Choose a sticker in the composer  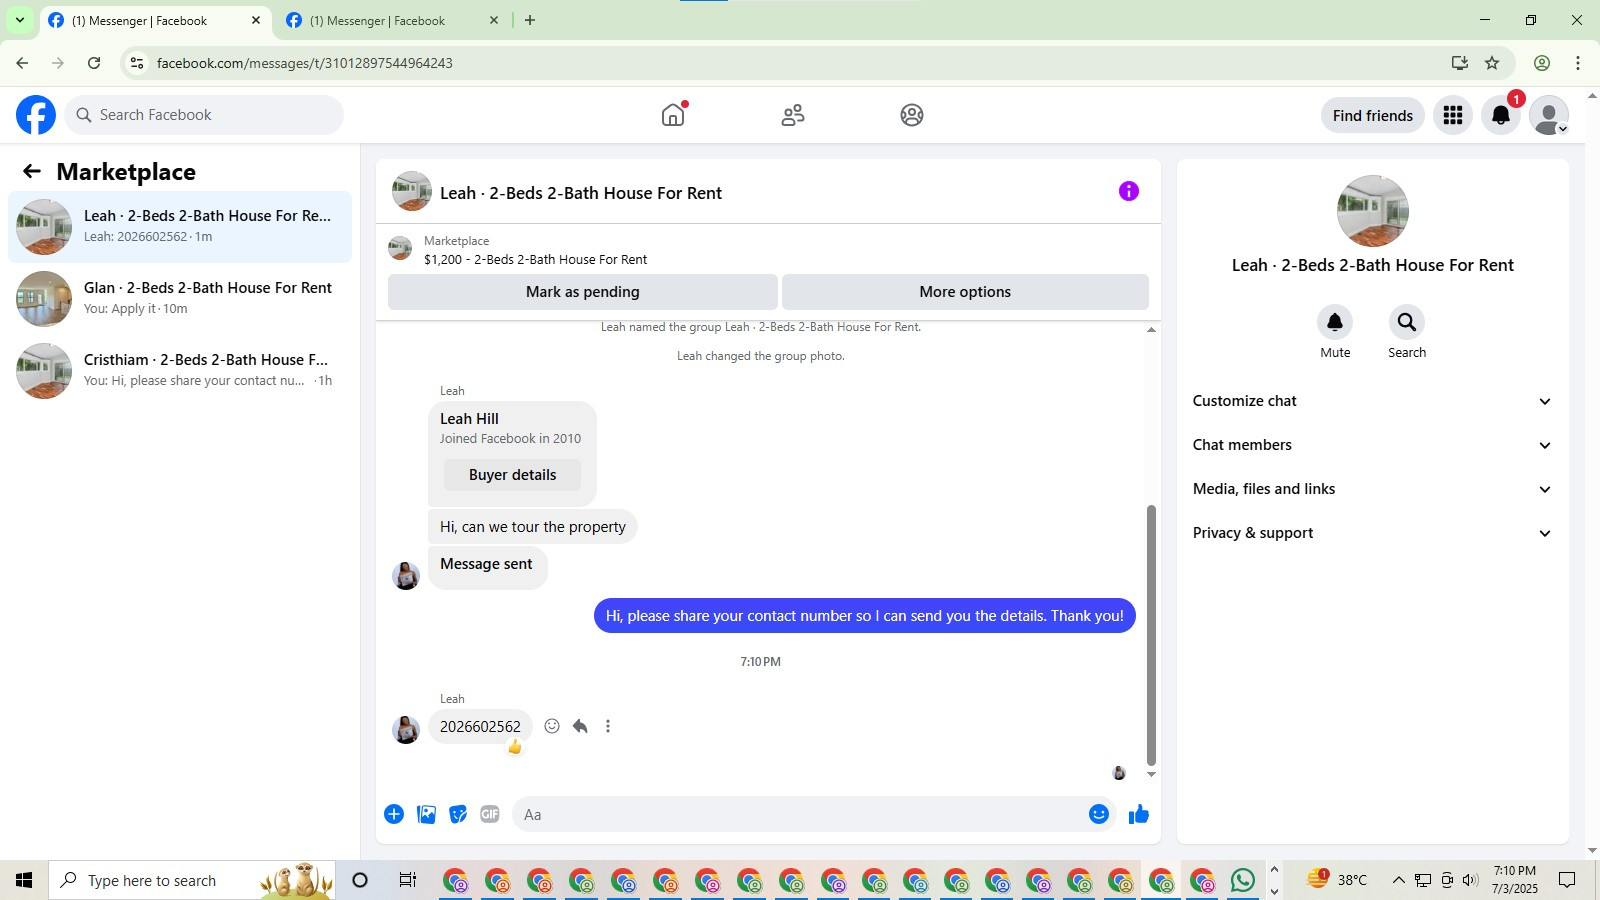click(x=458, y=814)
